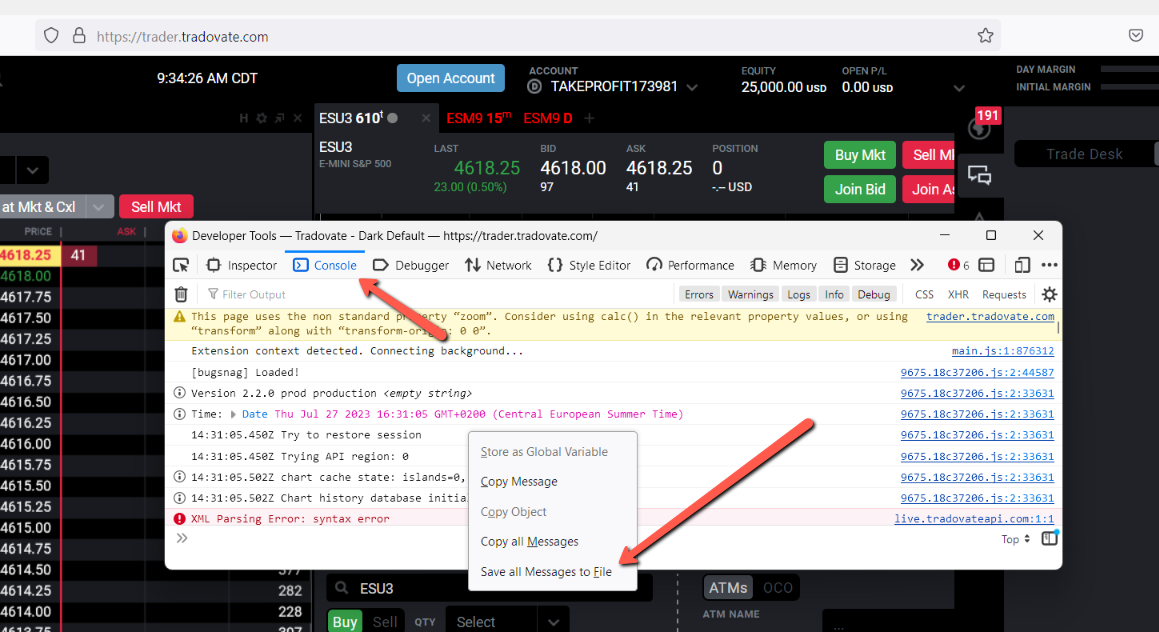Toggle Logs filter in console
This screenshot has width=1159, height=632.
[798, 294]
